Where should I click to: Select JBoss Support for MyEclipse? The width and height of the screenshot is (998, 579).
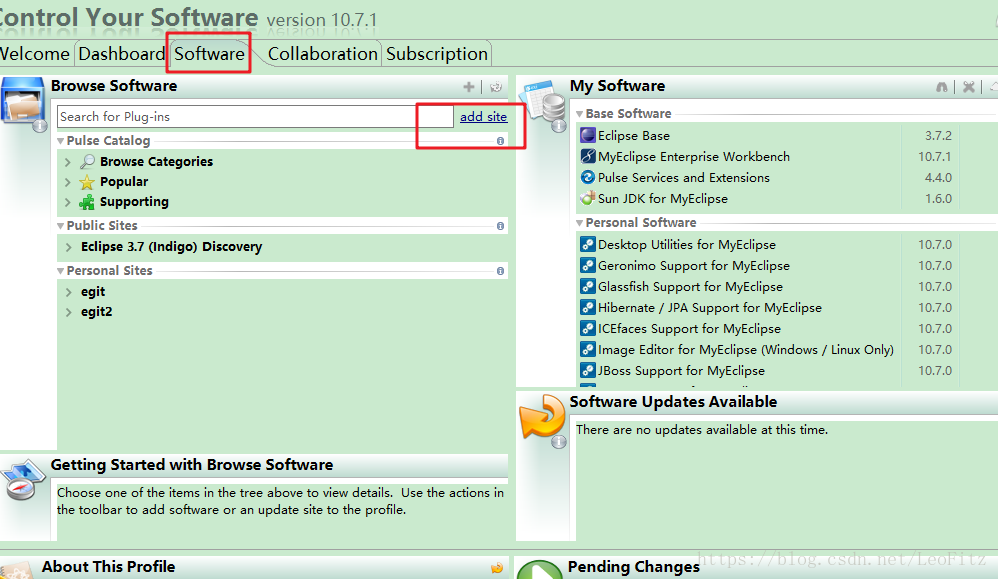(x=682, y=370)
